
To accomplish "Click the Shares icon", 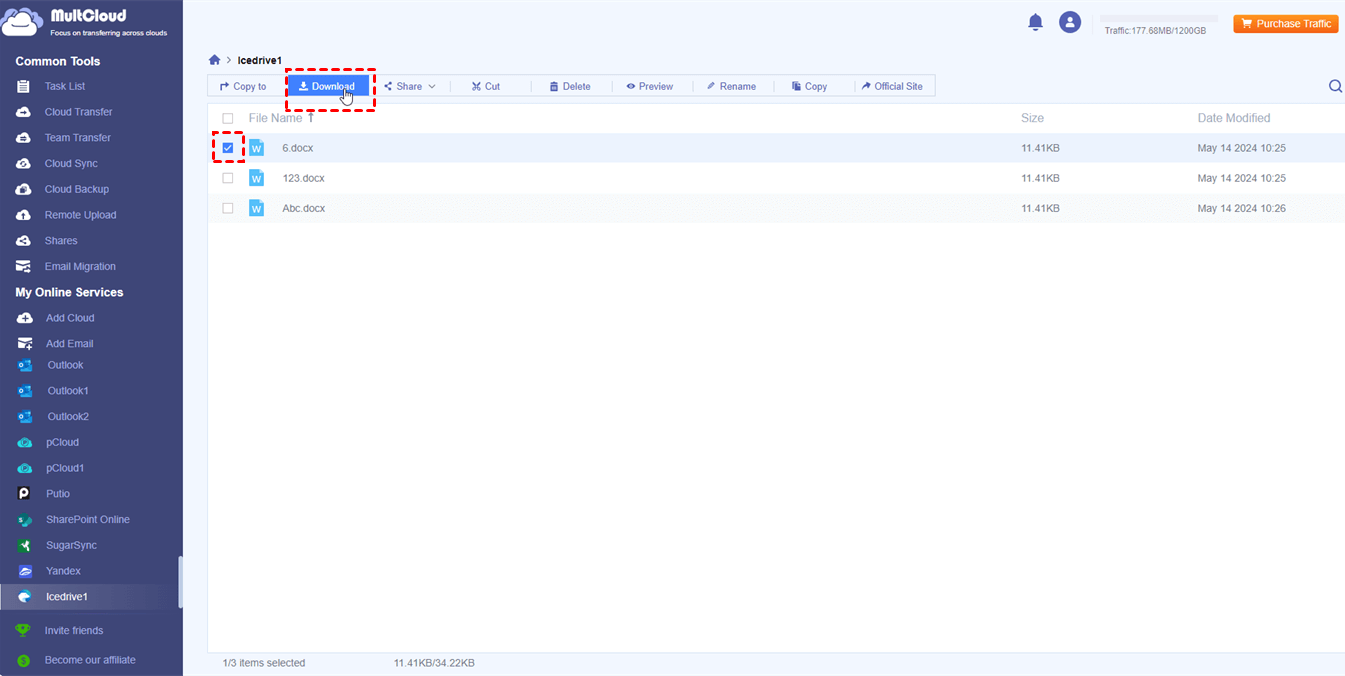I will 24,241.
